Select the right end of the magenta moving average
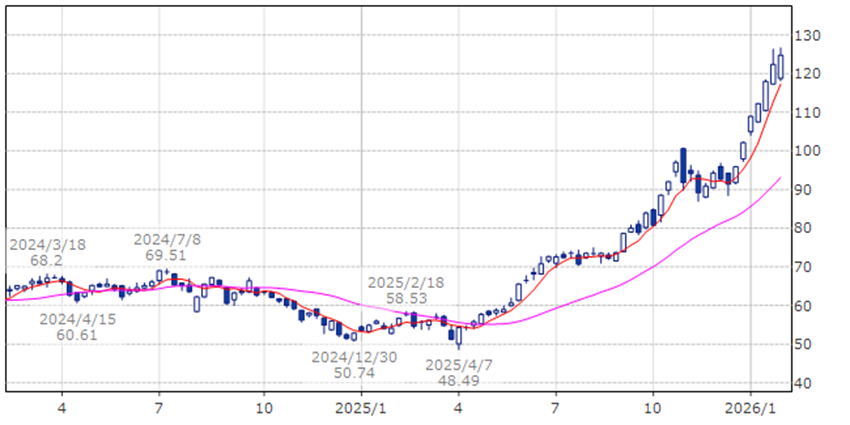This screenshot has height=425, width=850. coord(780,178)
